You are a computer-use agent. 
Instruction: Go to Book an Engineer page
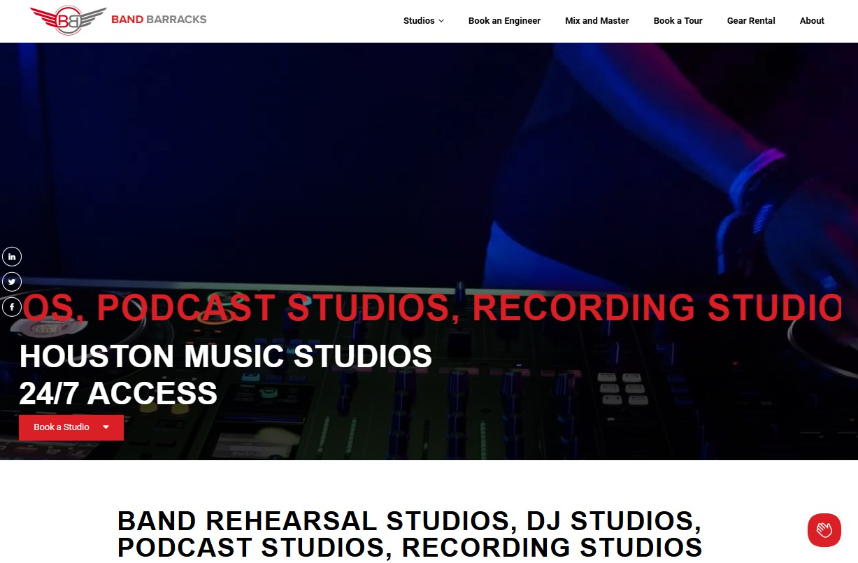click(x=504, y=21)
